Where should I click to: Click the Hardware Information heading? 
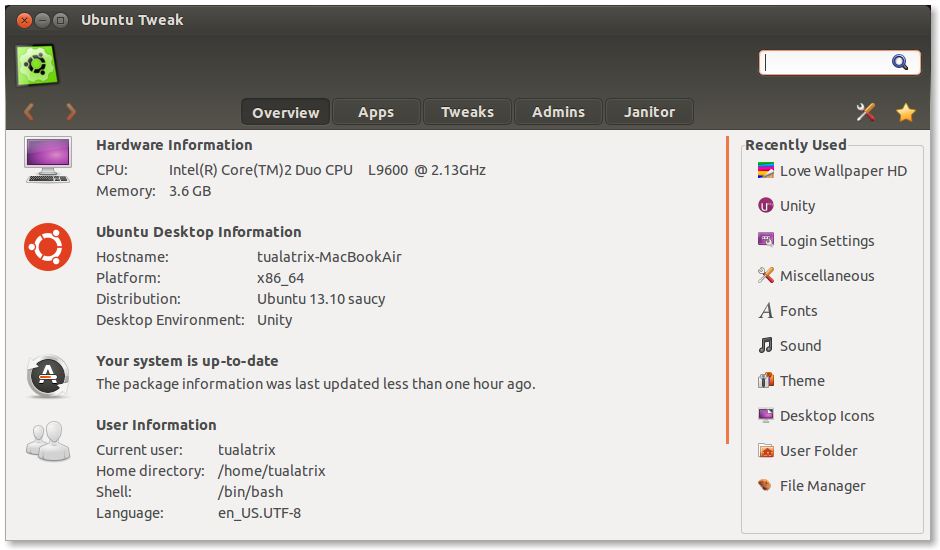(x=174, y=145)
